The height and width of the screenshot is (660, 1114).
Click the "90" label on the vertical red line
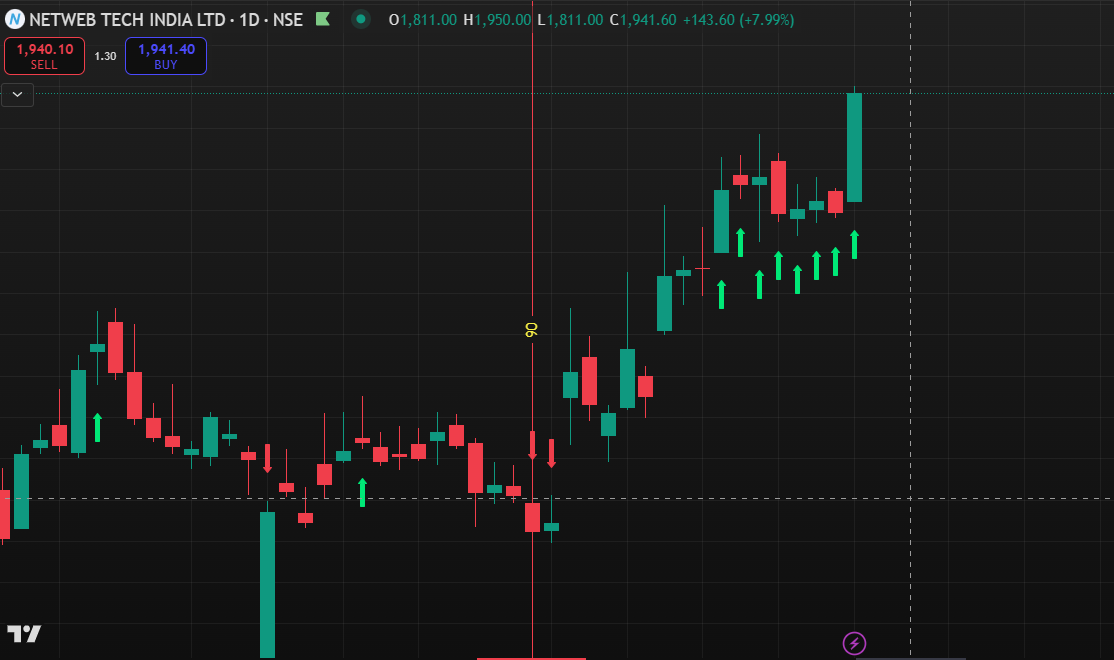point(531,328)
